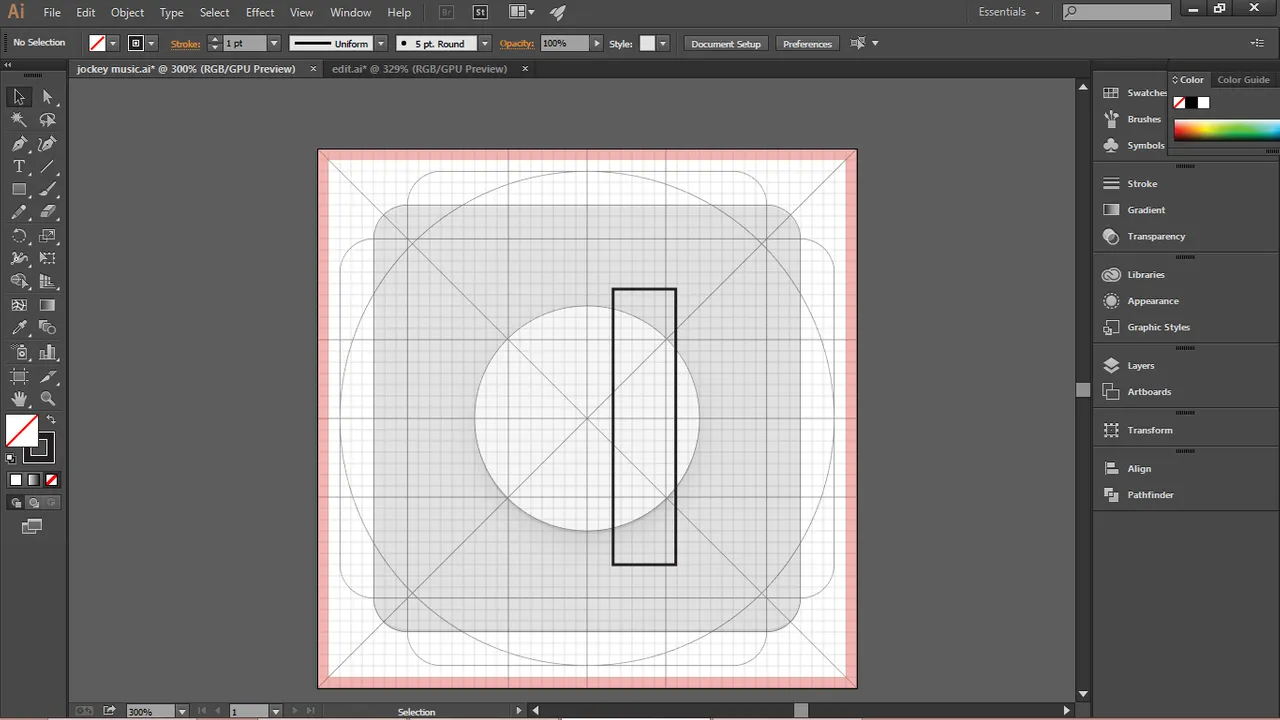This screenshot has height=720, width=1280.
Task: Click the color spectrum bar in Color panel
Action: pyautogui.click(x=1226, y=130)
